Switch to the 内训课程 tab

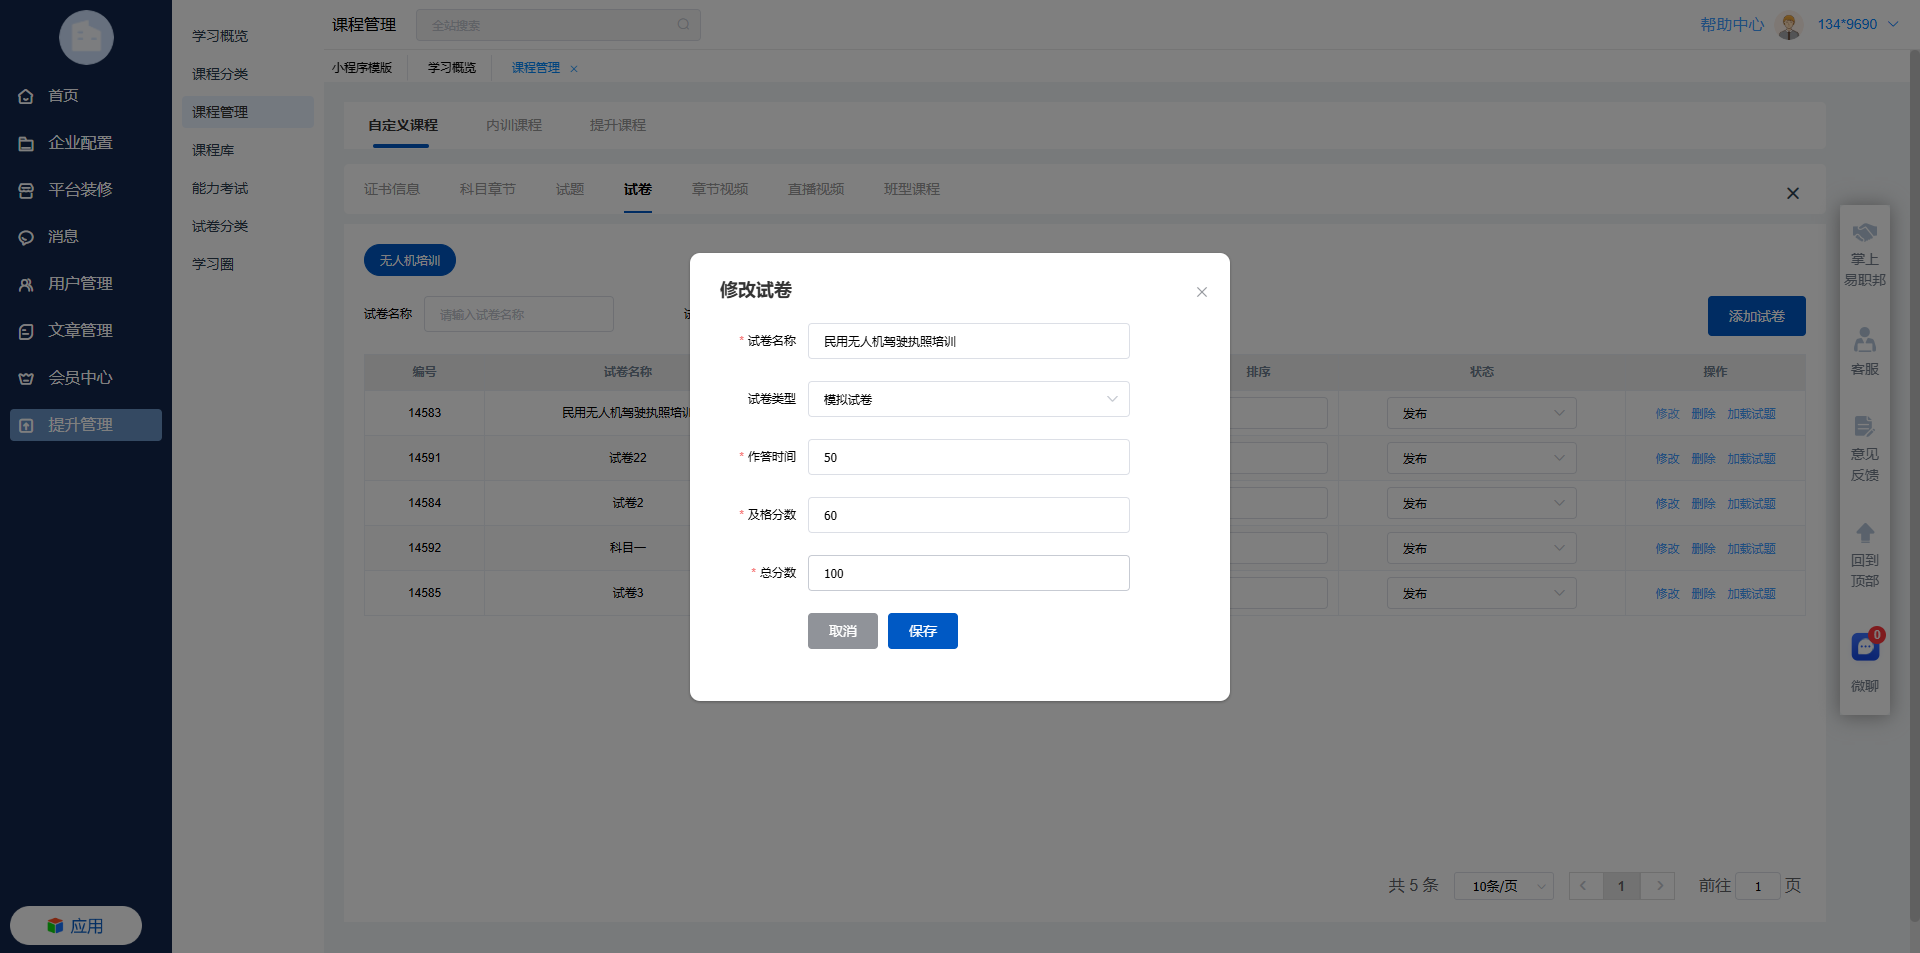coord(514,125)
